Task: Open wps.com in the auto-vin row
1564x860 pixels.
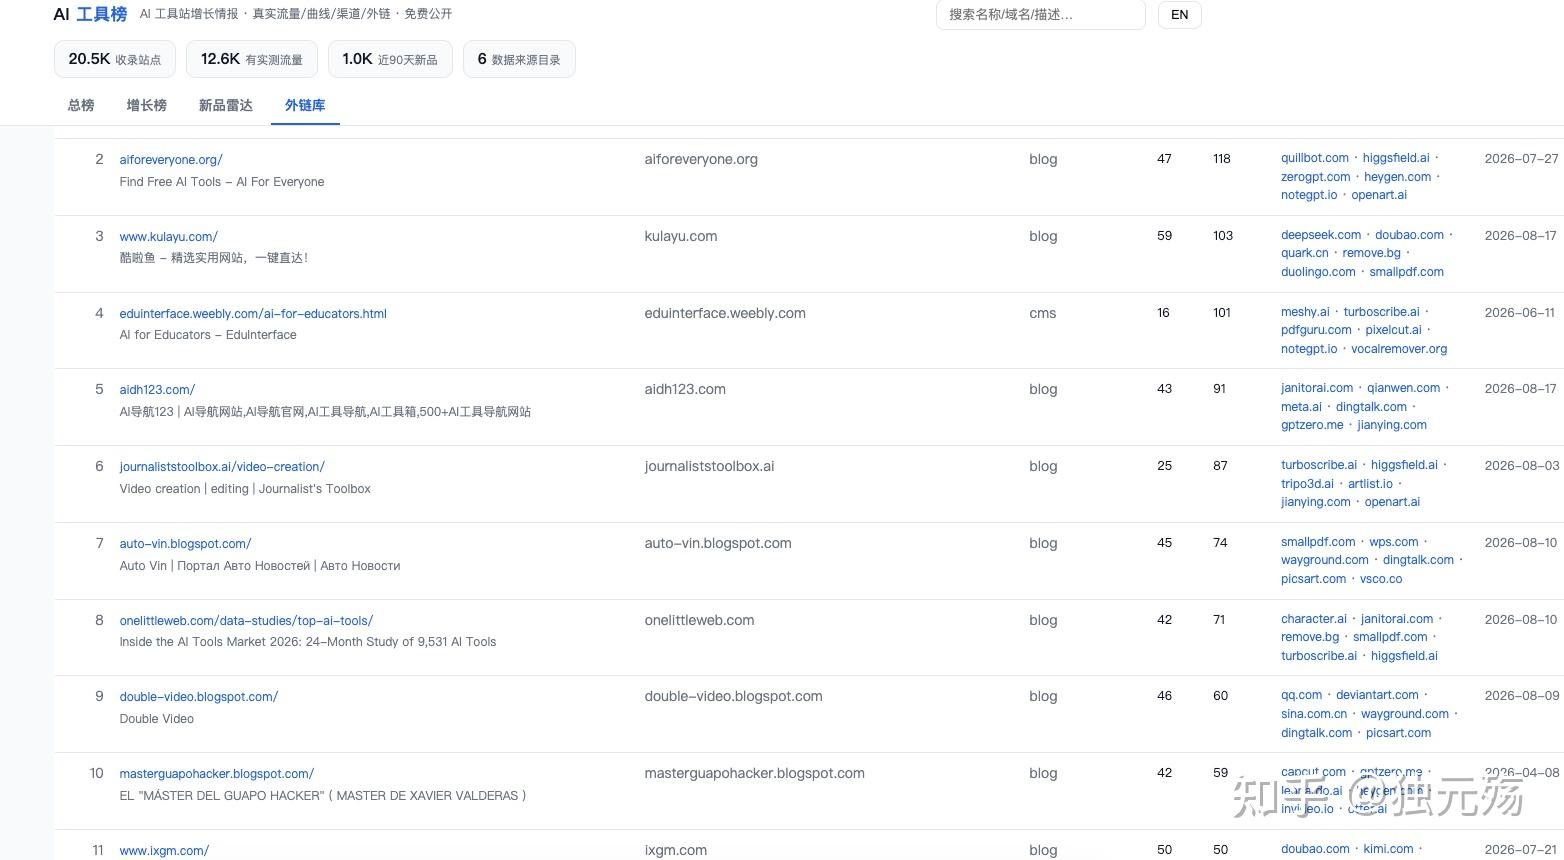Action: 1394,542
